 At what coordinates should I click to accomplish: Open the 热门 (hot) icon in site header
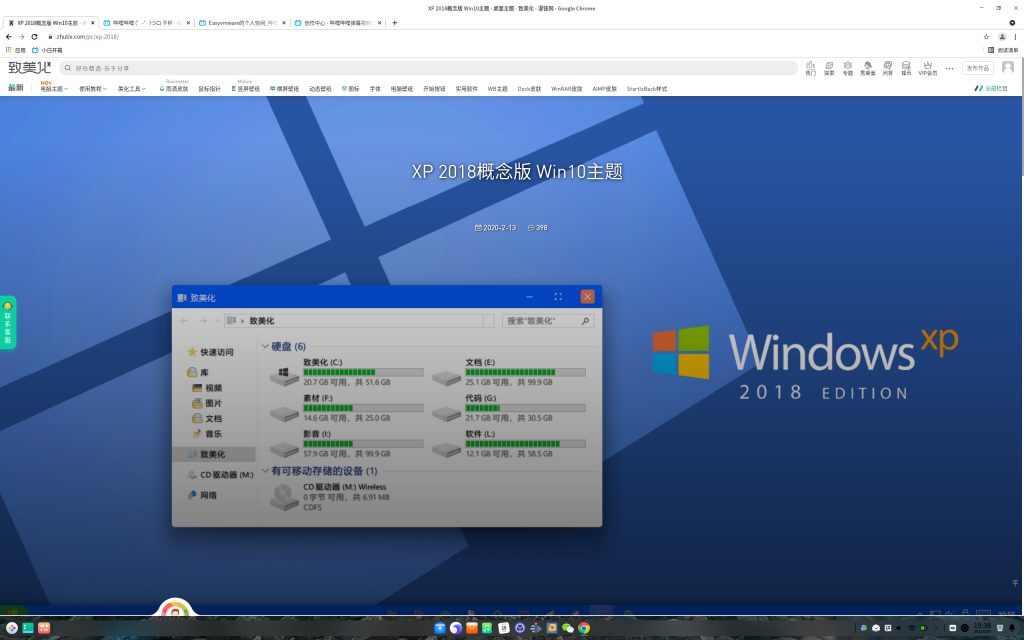click(810, 68)
